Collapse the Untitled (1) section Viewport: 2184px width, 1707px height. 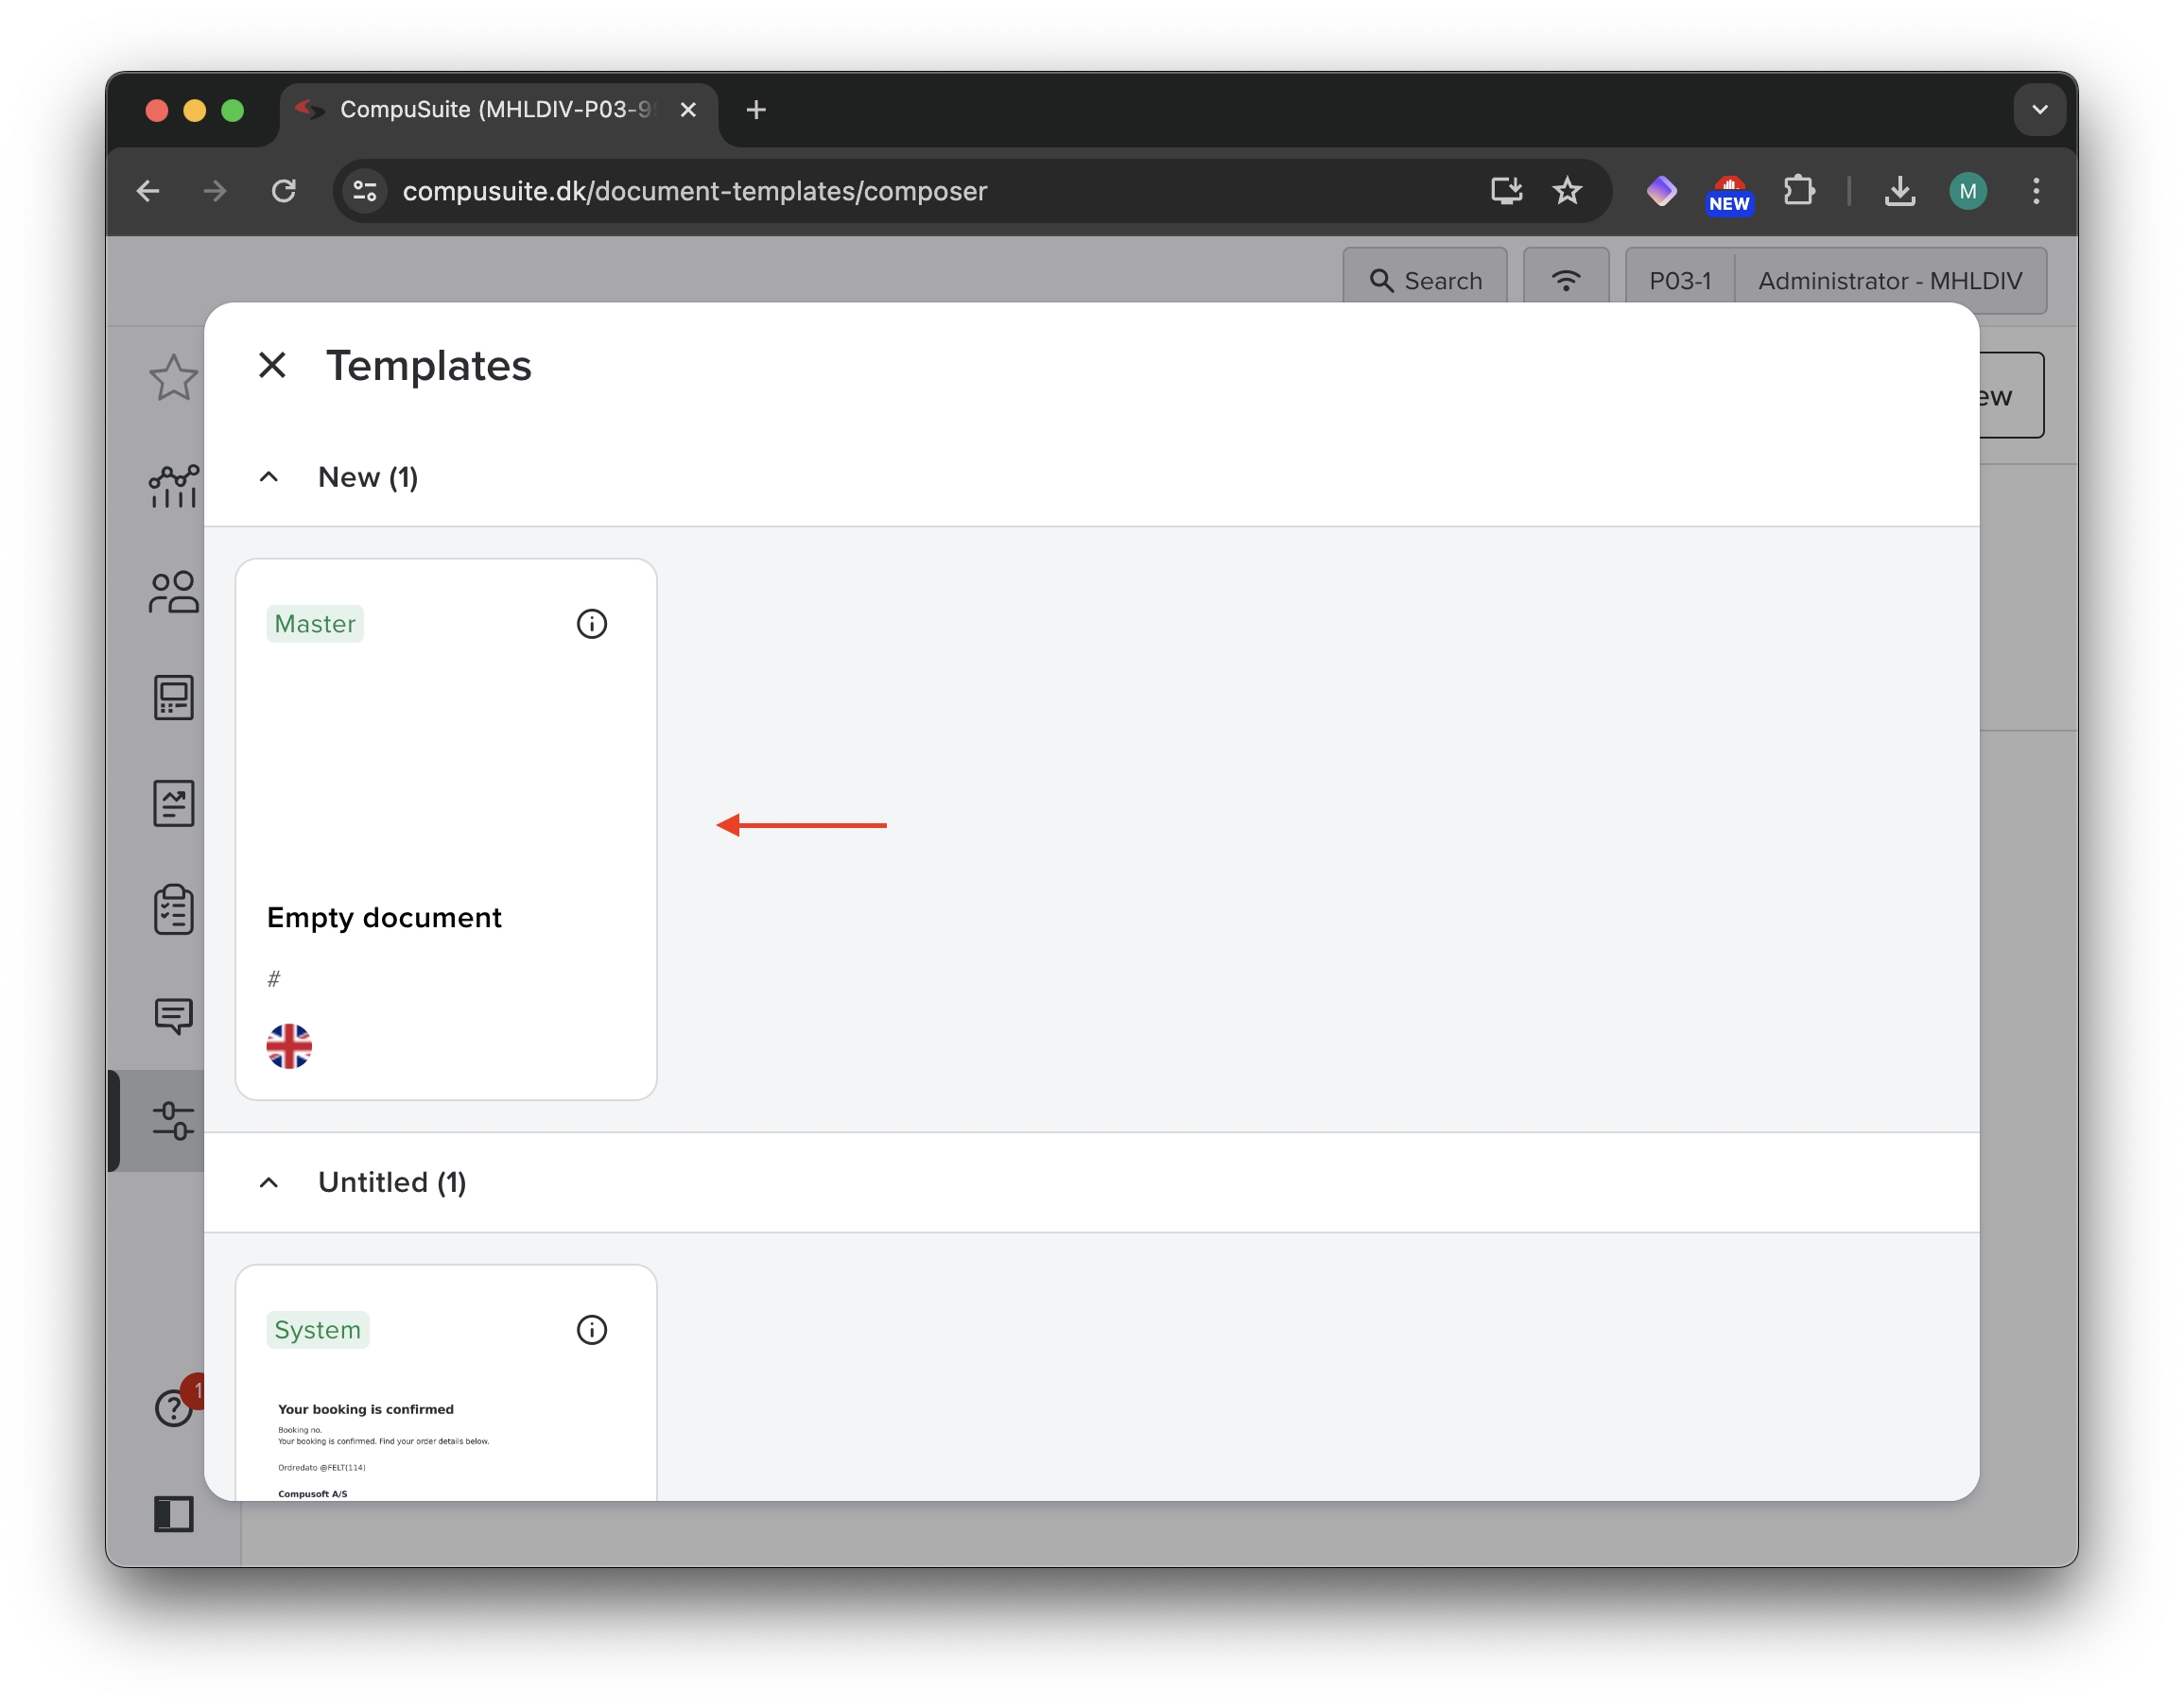tap(269, 1182)
